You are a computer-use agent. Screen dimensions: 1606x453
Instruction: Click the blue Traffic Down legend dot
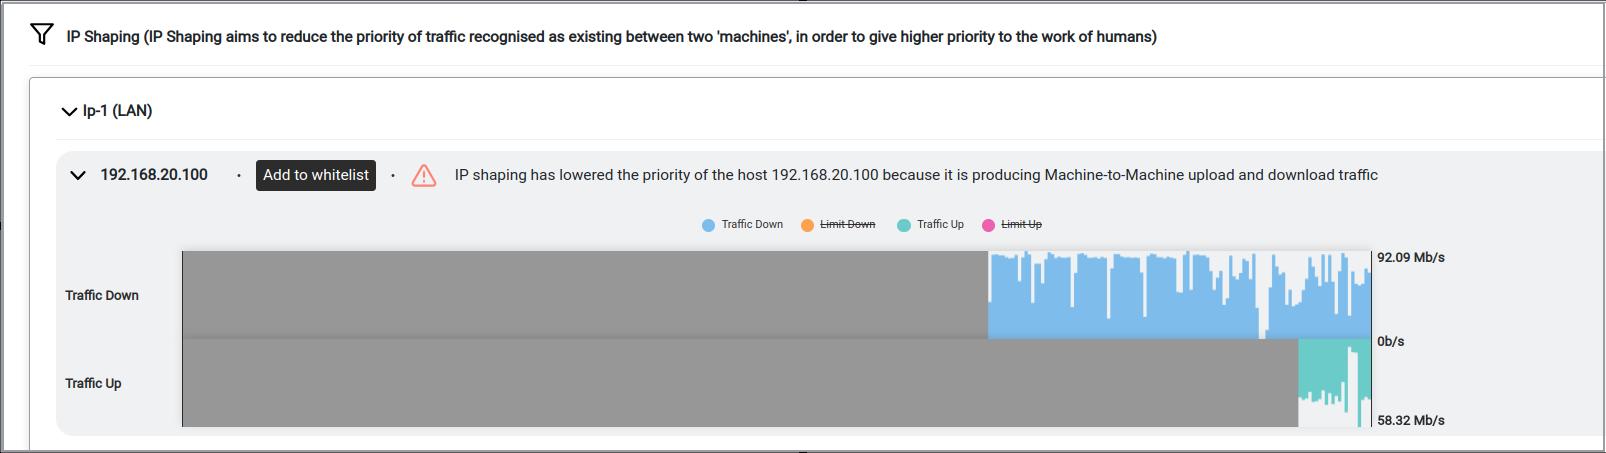[708, 225]
